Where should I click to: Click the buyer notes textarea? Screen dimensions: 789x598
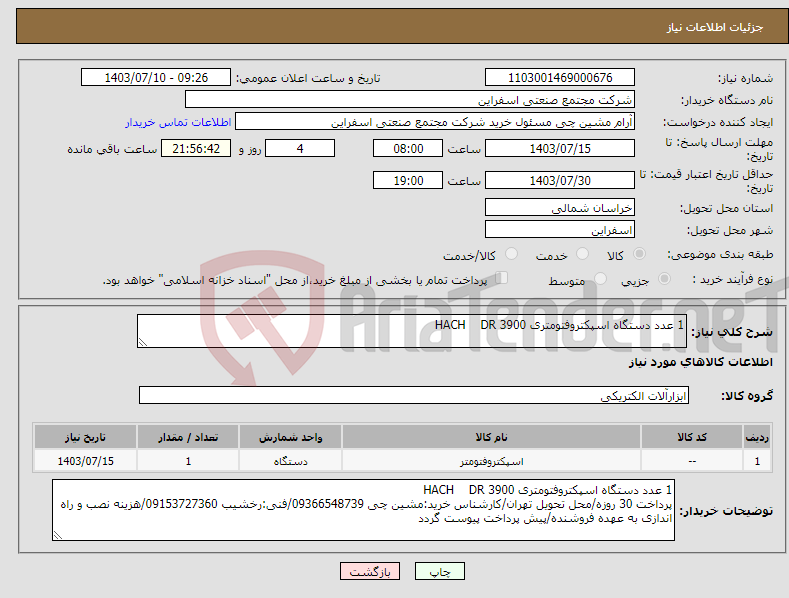click(363, 510)
